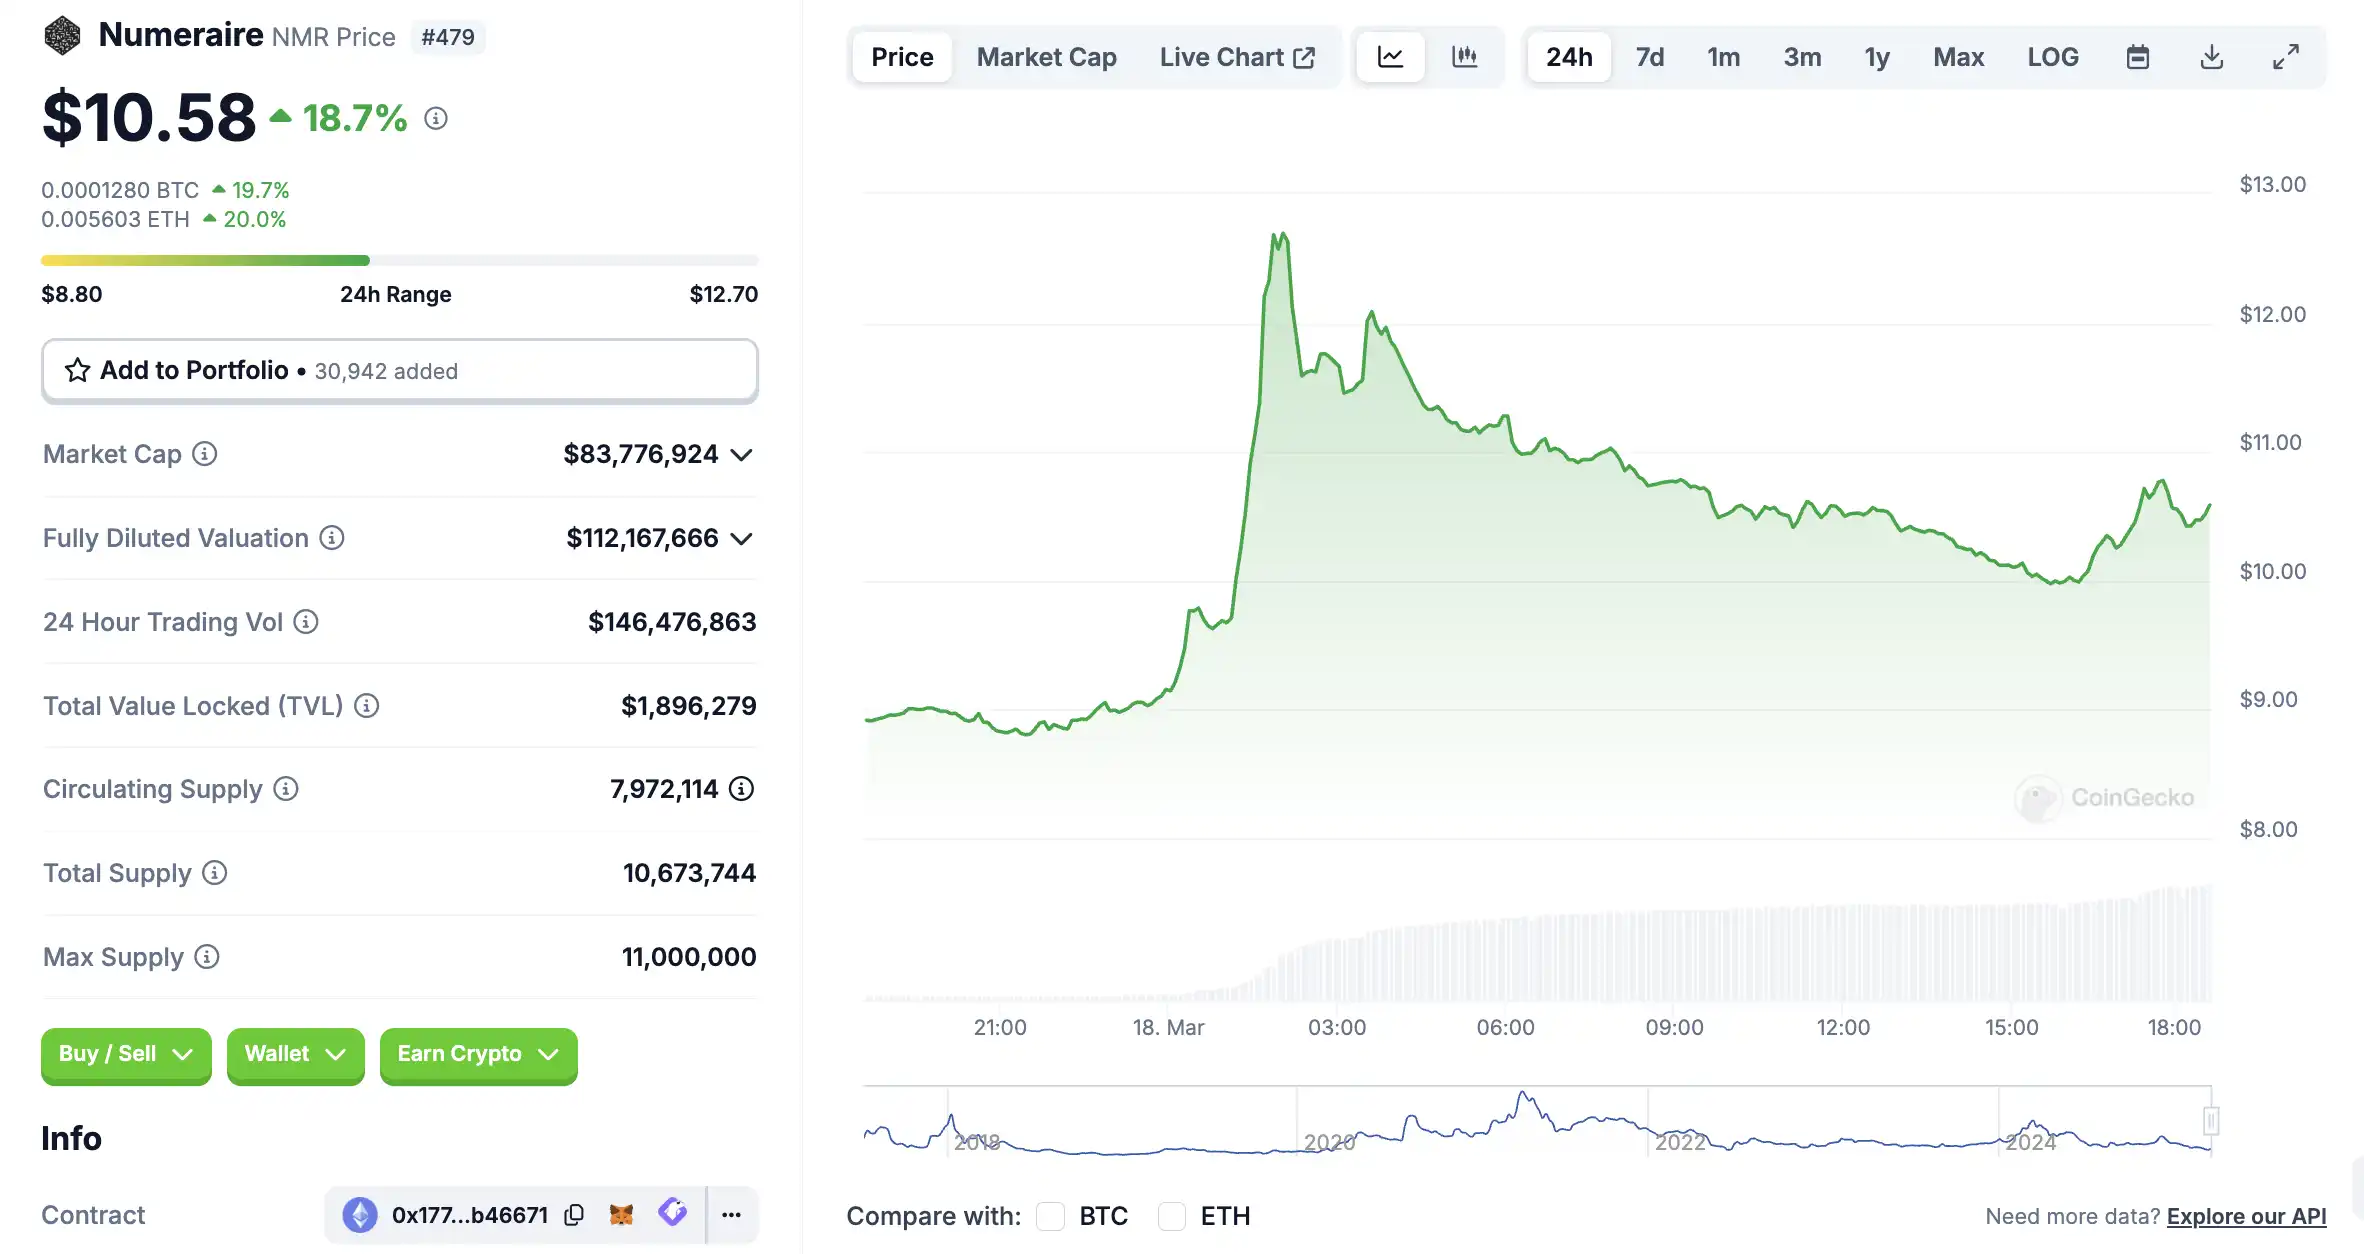Select 24h time range
Screen dimensions: 2364x1254
coord(1569,57)
